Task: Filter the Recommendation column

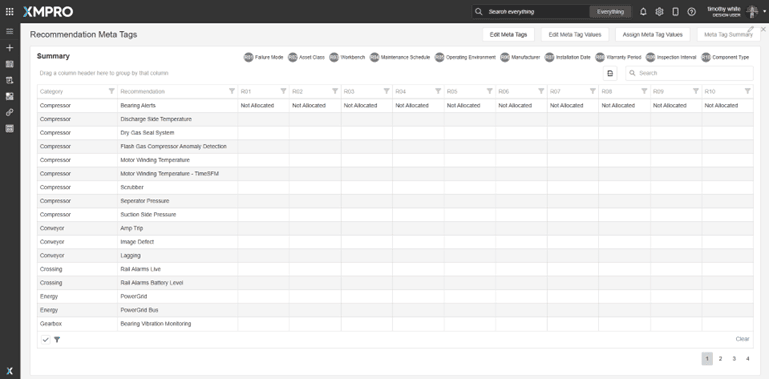Action: [232, 91]
